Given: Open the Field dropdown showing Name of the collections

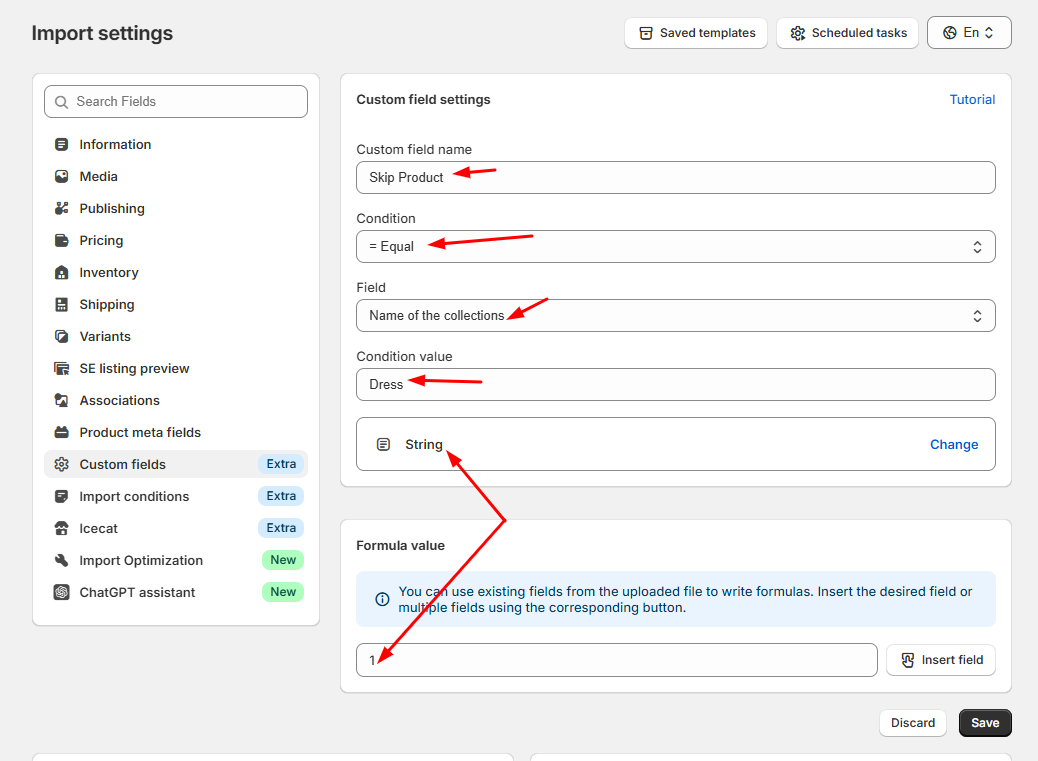Looking at the screenshot, I should point(676,316).
